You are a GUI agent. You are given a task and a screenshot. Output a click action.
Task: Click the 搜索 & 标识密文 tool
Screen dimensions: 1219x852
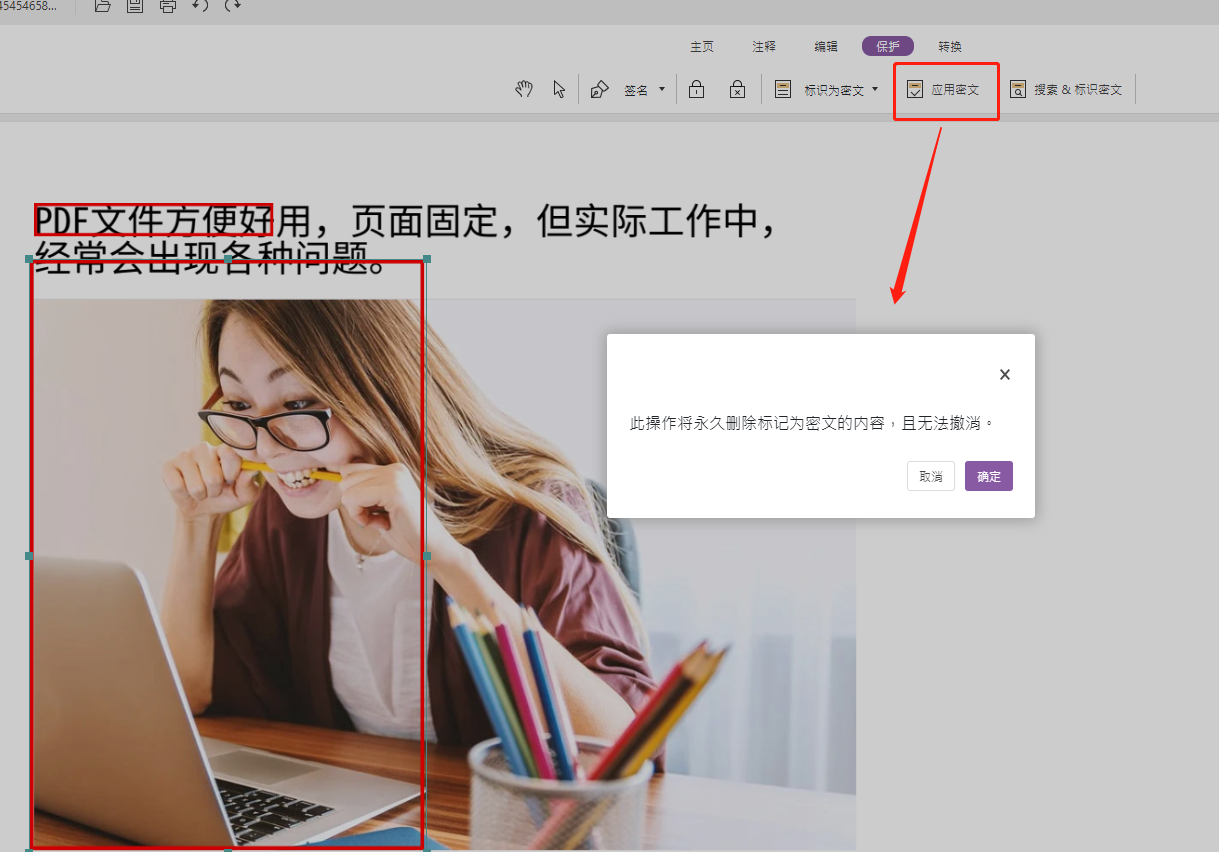tap(1066, 89)
